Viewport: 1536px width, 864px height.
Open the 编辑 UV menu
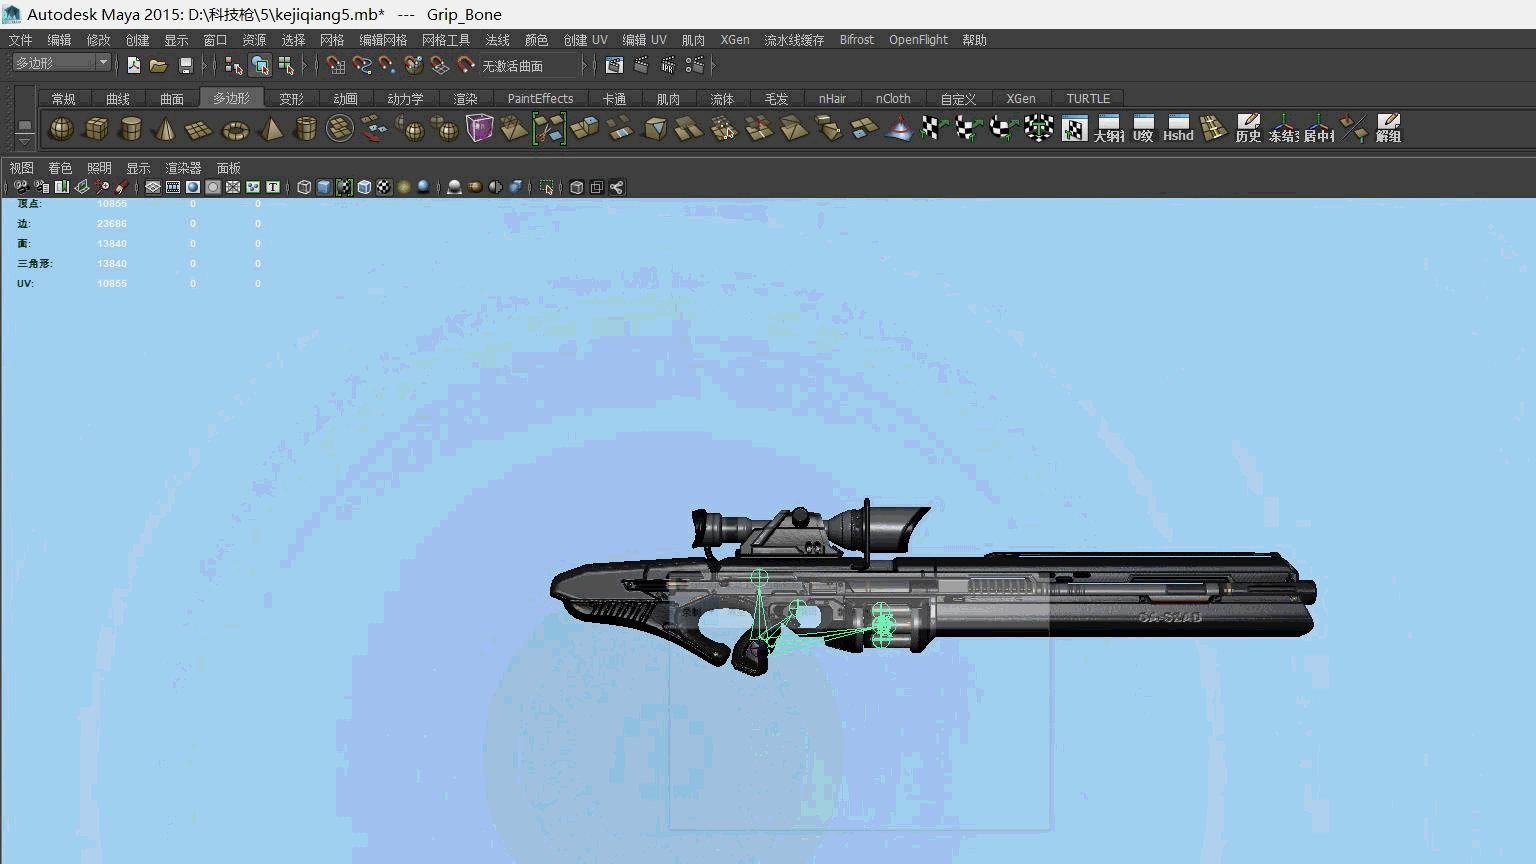point(644,40)
